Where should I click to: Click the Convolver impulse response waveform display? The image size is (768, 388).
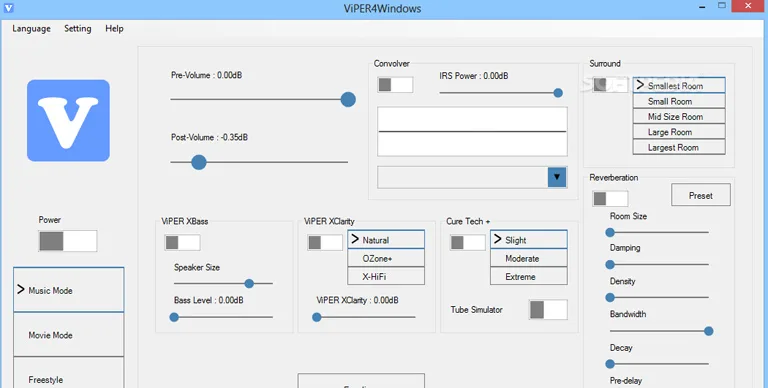coord(472,131)
